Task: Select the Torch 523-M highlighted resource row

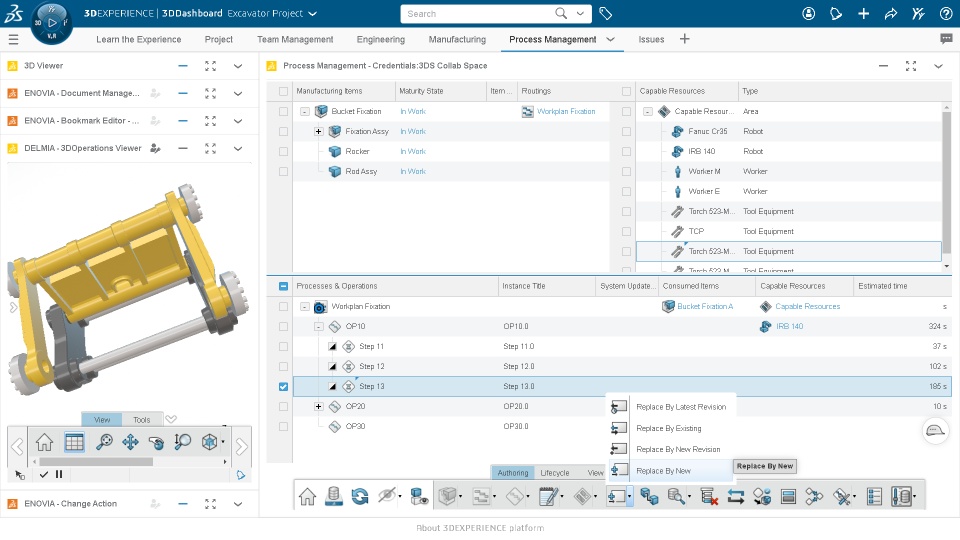Action: pos(789,252)
